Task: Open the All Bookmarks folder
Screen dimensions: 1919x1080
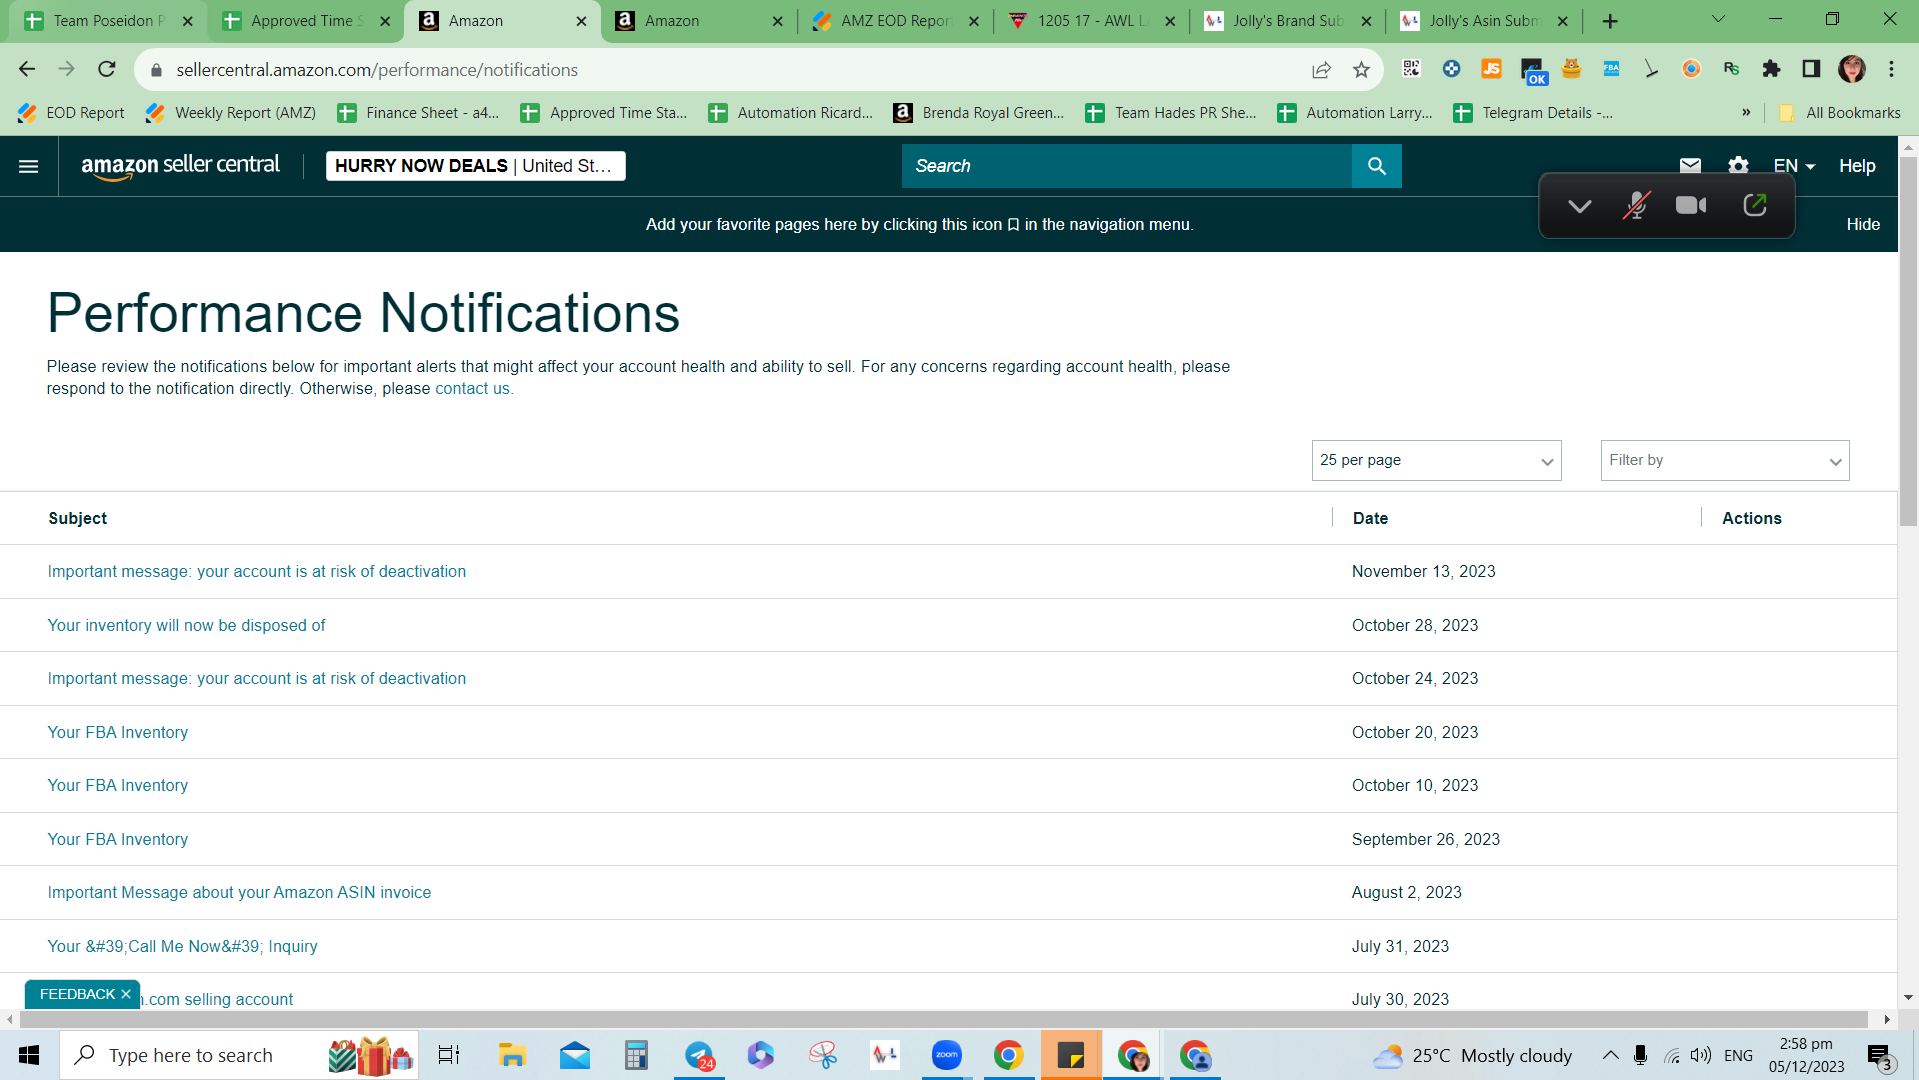Action: click(1840, 113)
